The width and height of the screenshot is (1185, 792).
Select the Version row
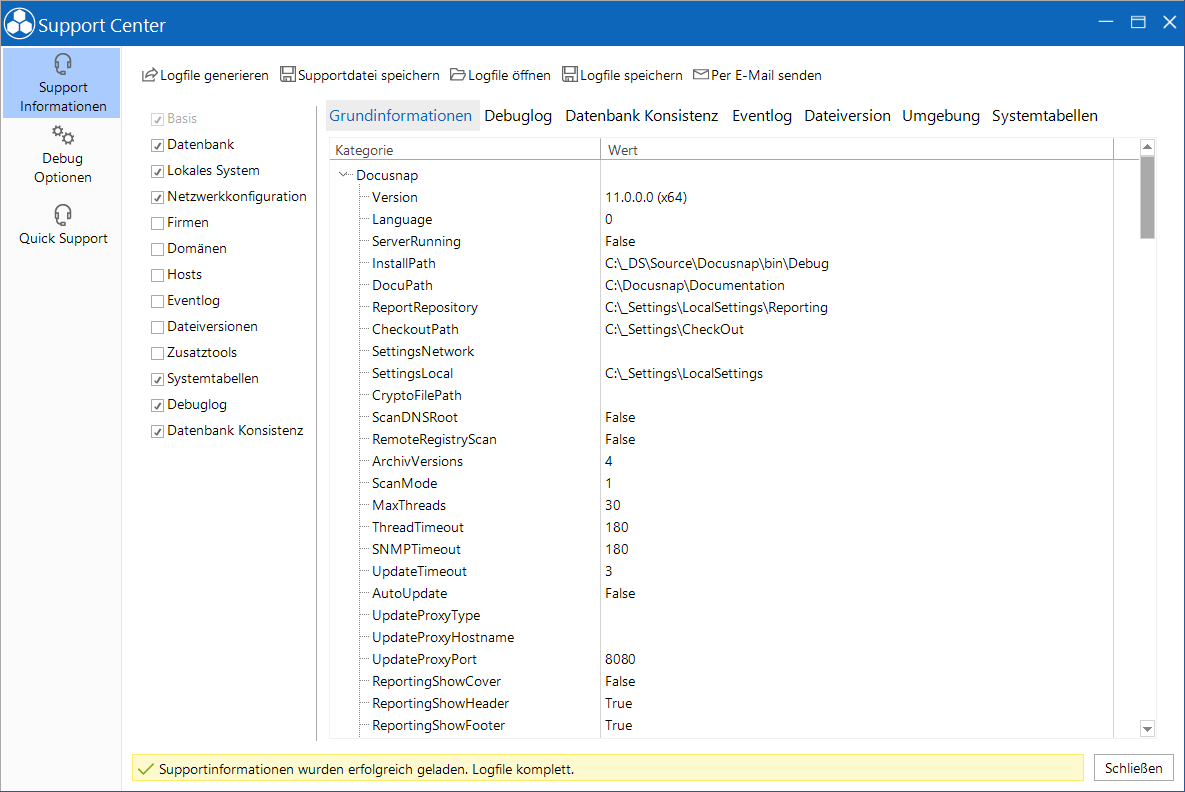(722, 197)
